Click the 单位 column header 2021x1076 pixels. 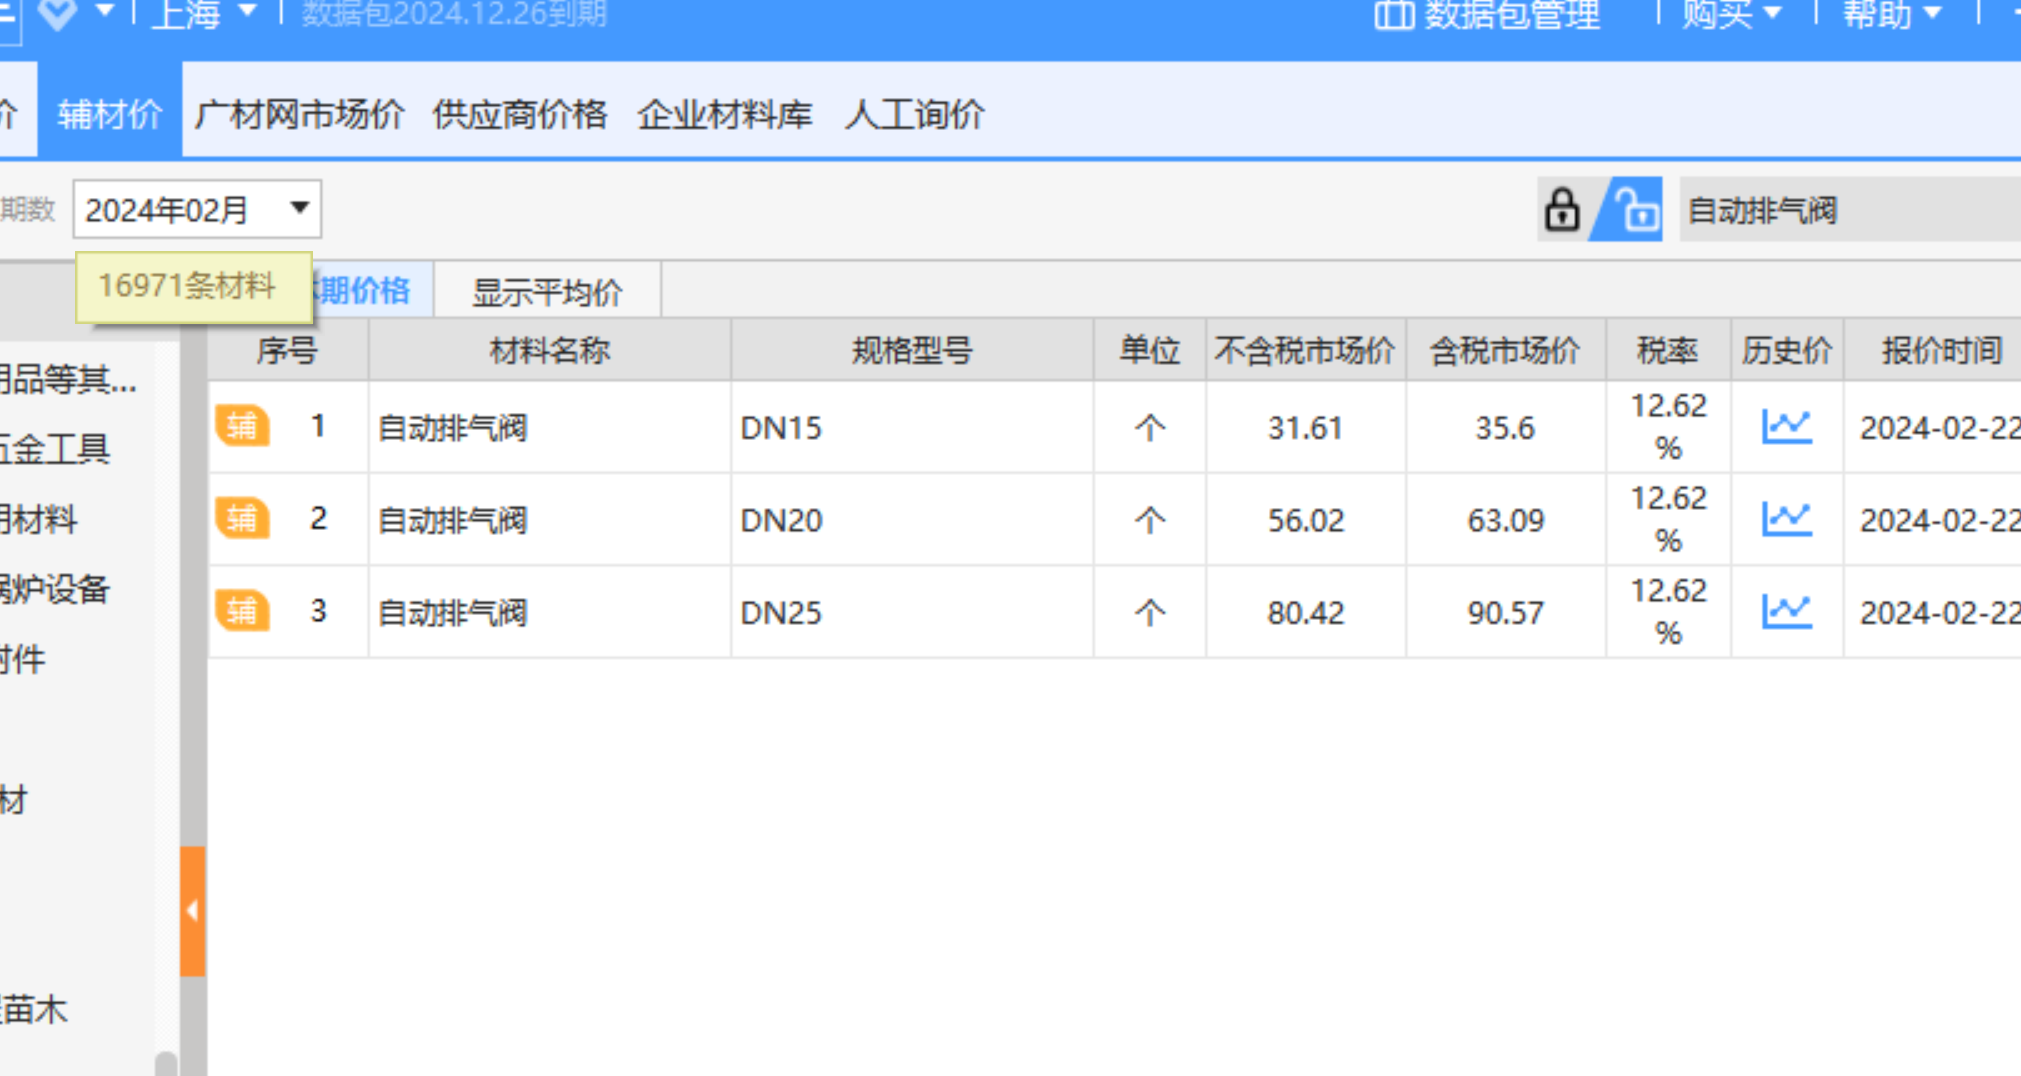tap(1149, 351)
